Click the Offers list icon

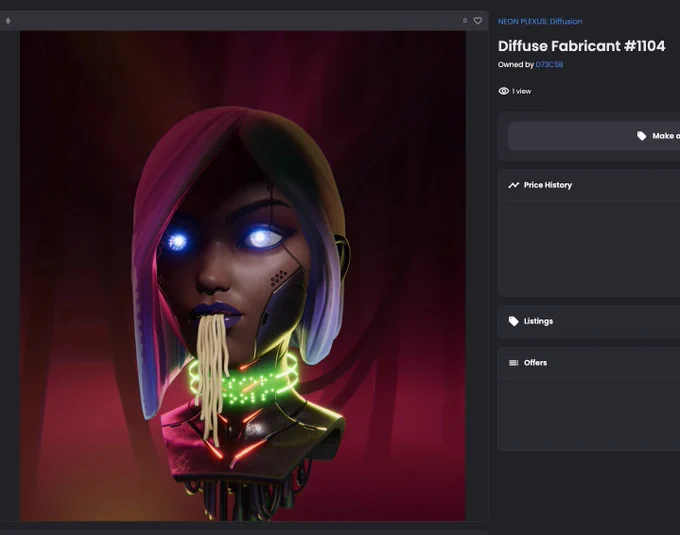[x=513, y=363]
